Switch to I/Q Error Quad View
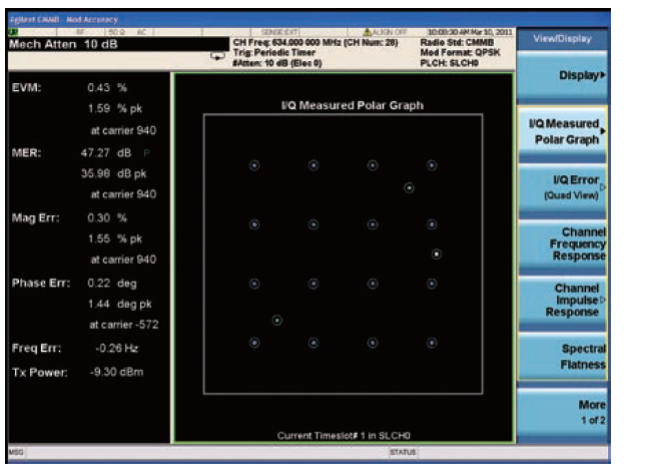Image resolution: width=649 pixels, height=471 pixels. tap(562, 188)
